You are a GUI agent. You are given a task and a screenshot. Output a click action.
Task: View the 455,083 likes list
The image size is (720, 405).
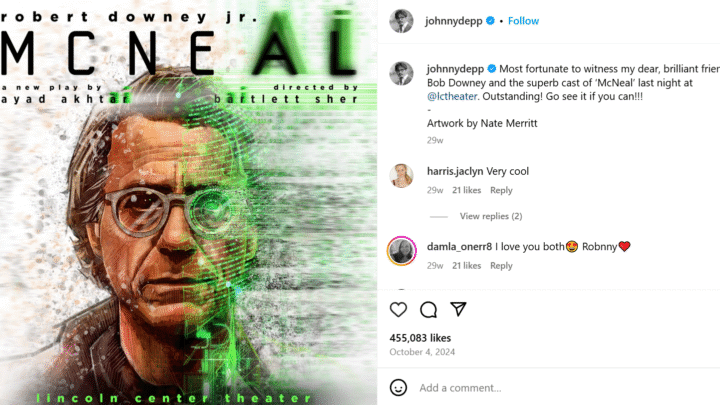(420, 338)
